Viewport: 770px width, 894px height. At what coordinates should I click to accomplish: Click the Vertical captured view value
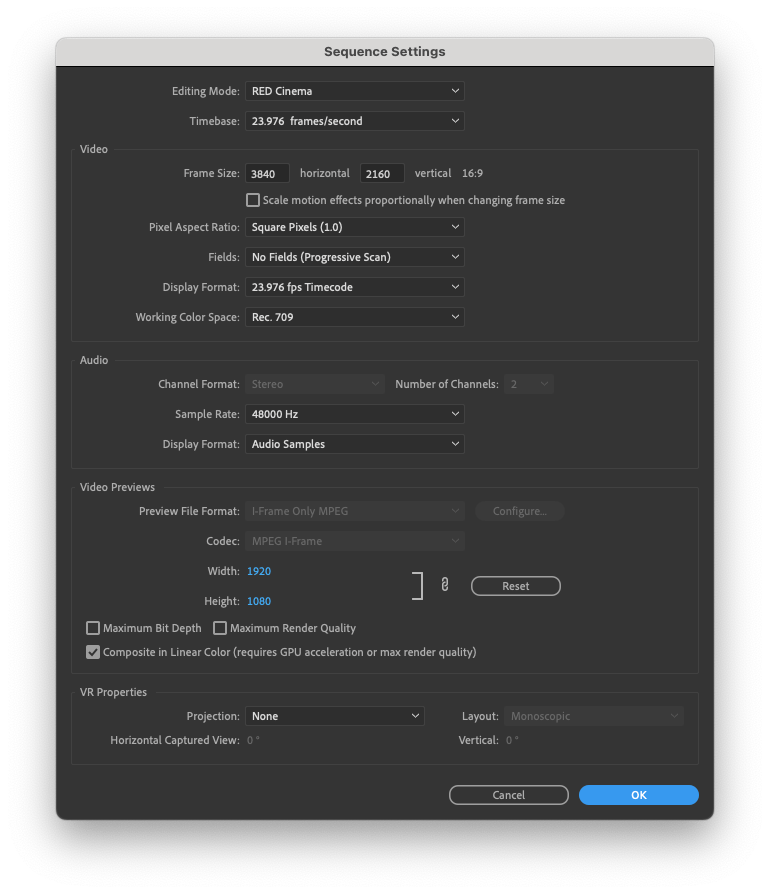(x=512, y=740)
